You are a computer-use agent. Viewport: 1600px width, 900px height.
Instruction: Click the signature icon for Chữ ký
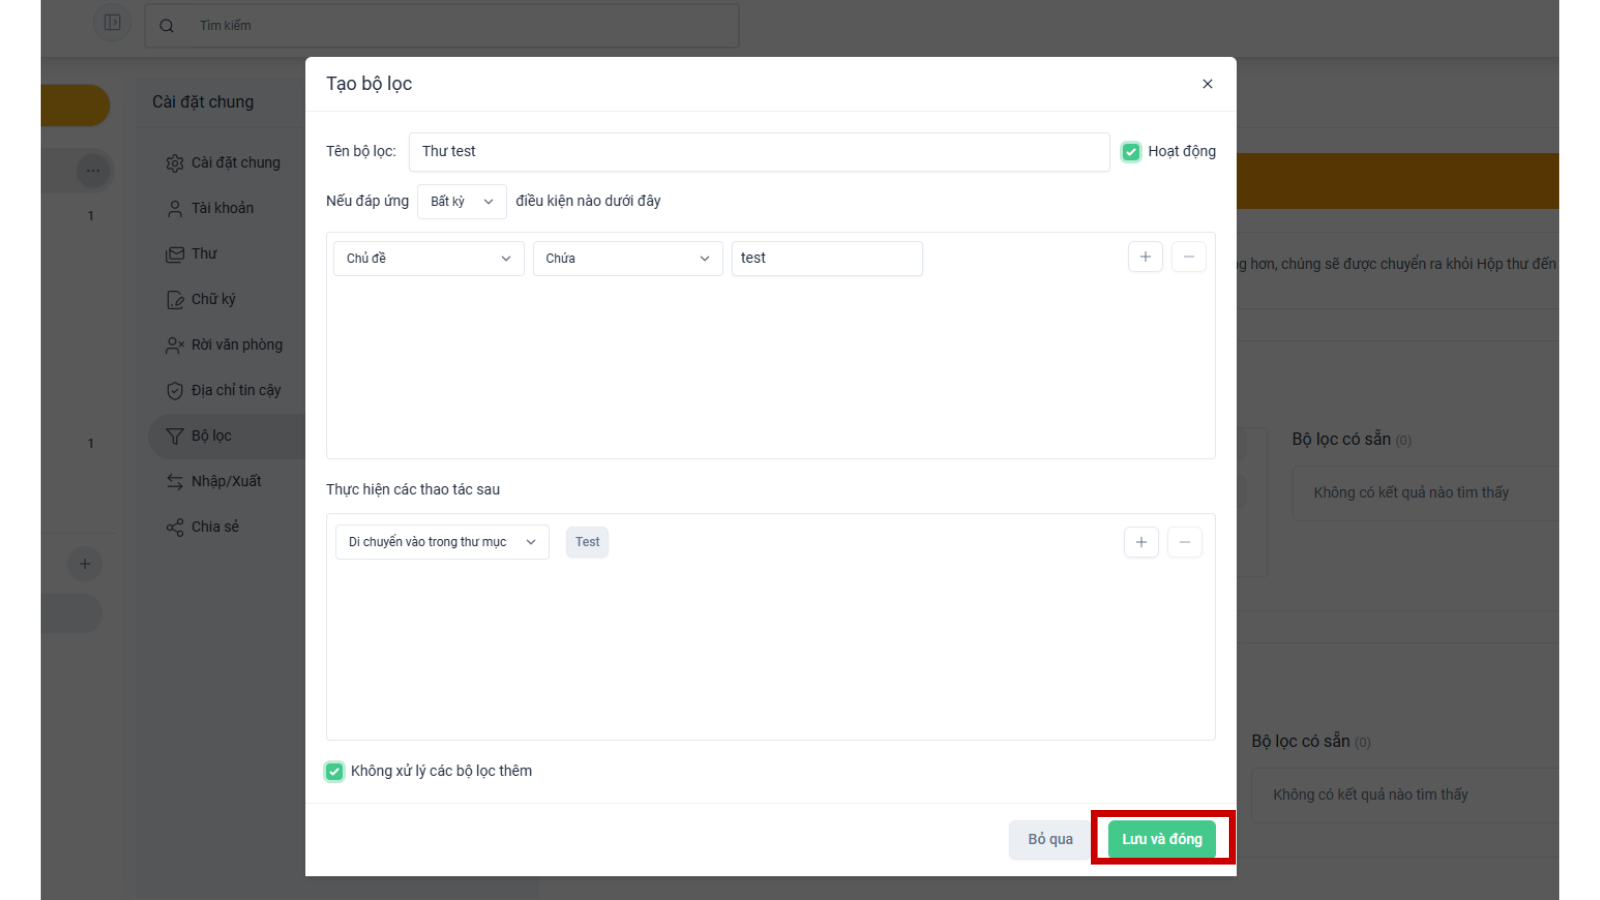point(175,299)
